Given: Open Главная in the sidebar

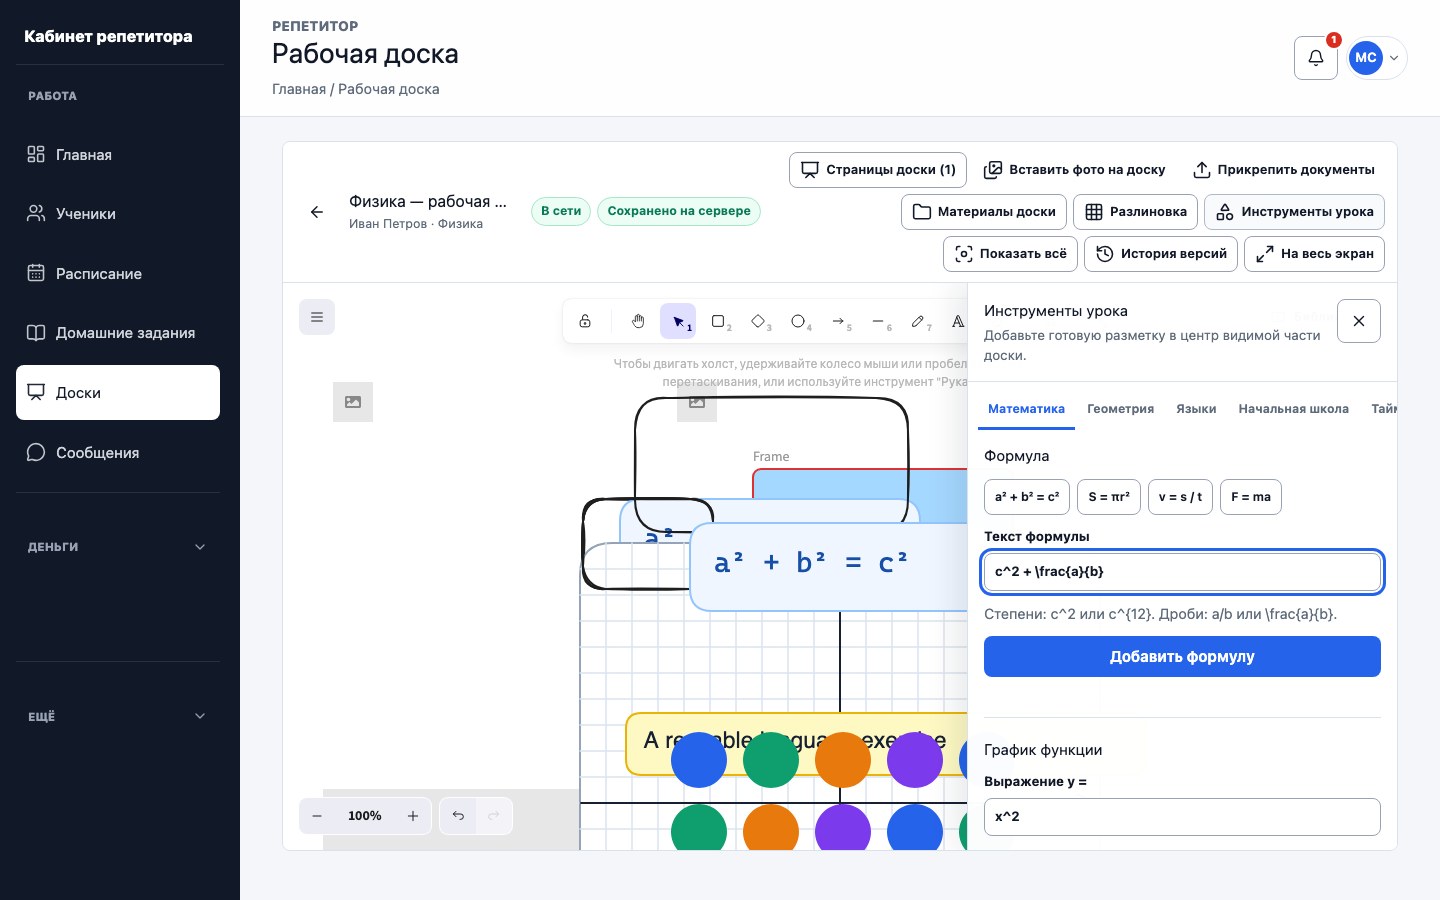Looking at the screenshot, I should pyautogui.click(x=118, y=155).
